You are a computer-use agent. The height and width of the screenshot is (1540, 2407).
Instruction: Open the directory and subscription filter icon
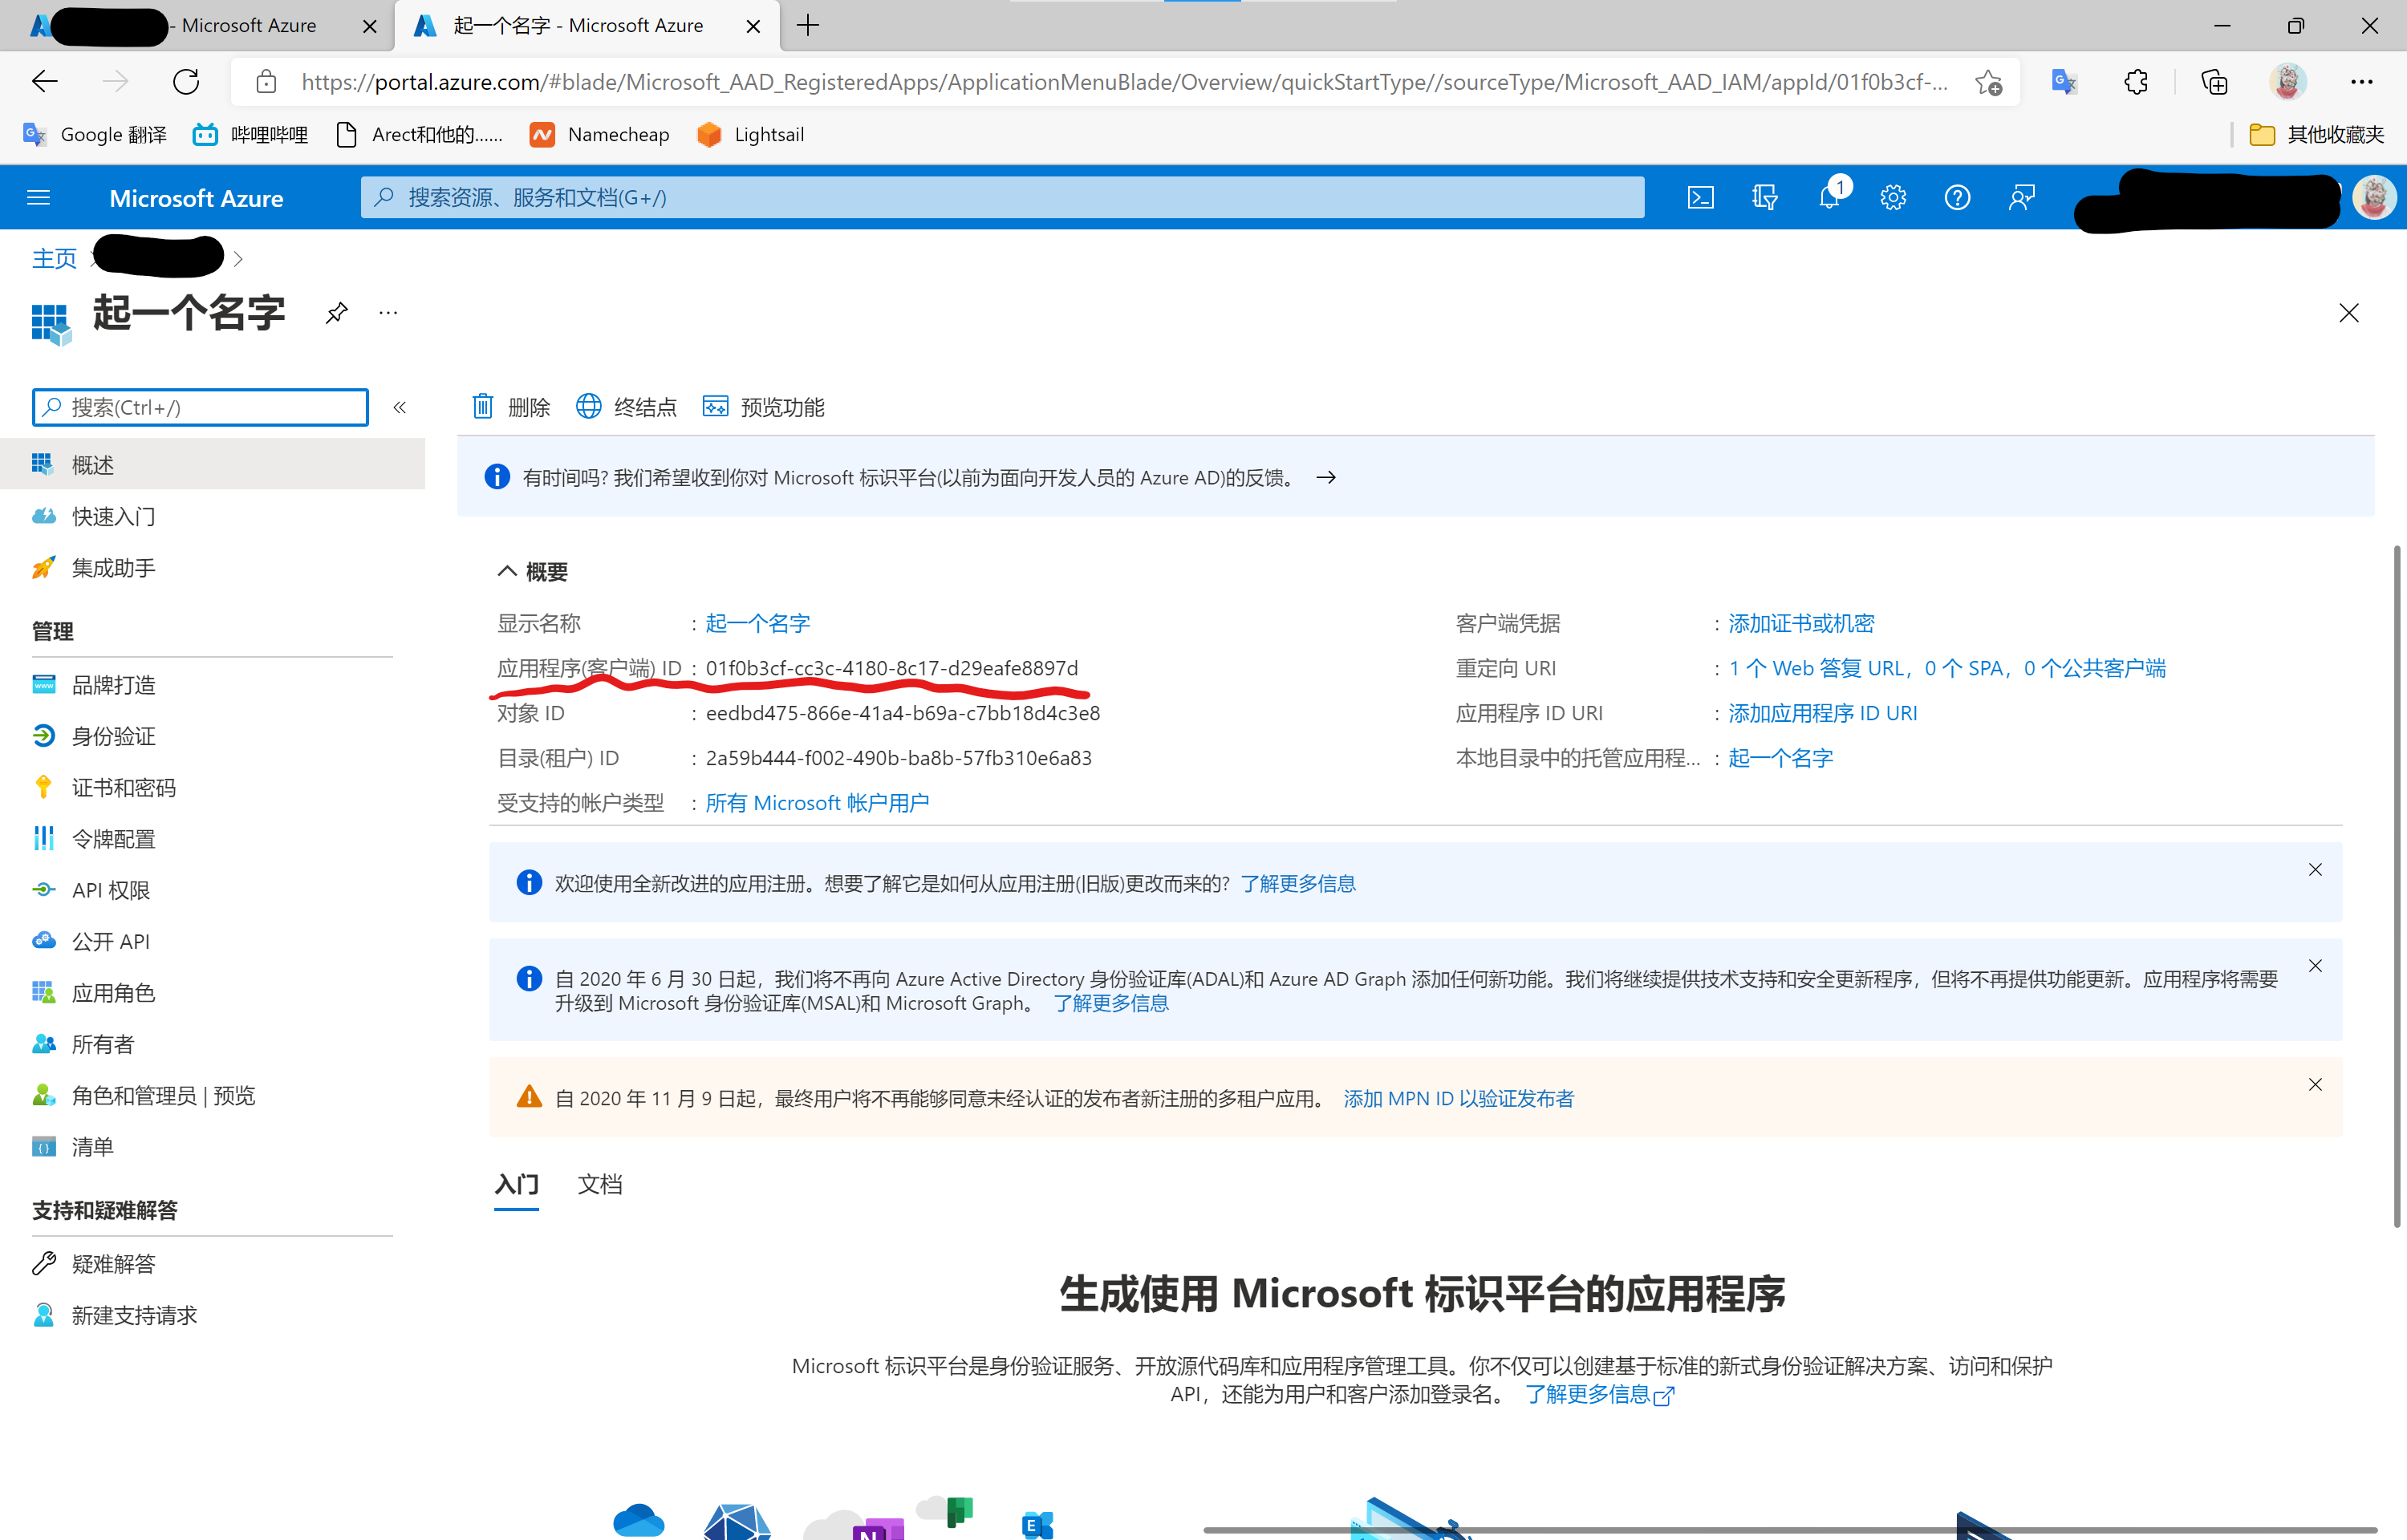click(x=1765, y=198)
